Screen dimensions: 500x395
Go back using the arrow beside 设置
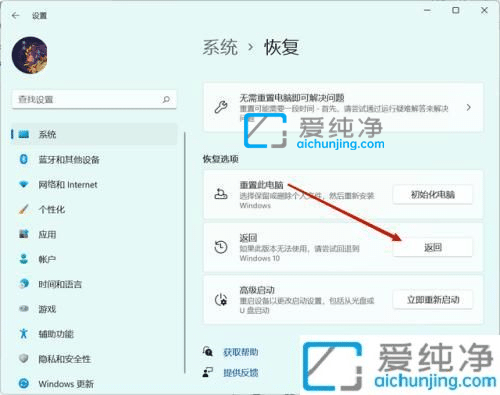(15, 15)
